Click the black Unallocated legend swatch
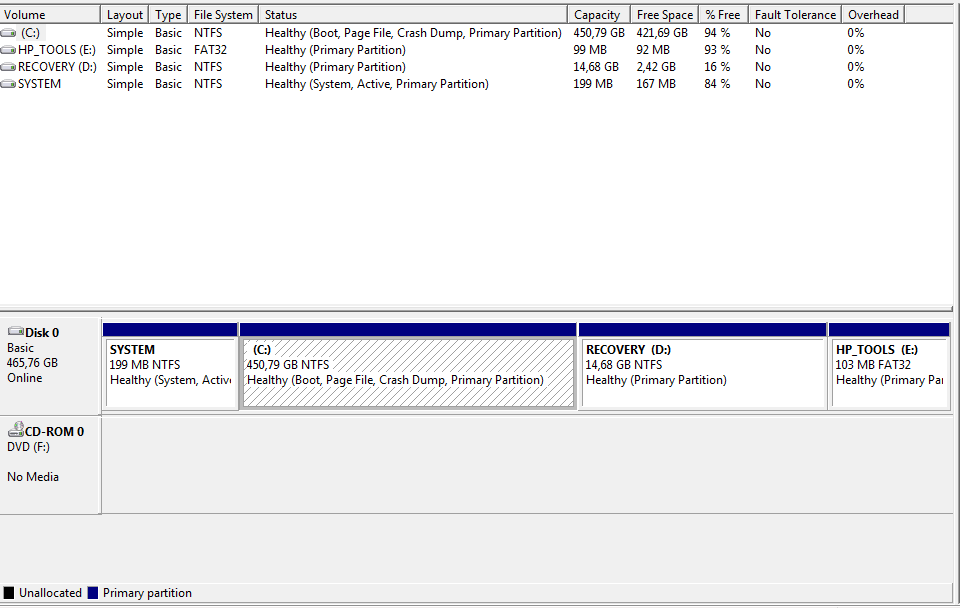 [9, 593]
